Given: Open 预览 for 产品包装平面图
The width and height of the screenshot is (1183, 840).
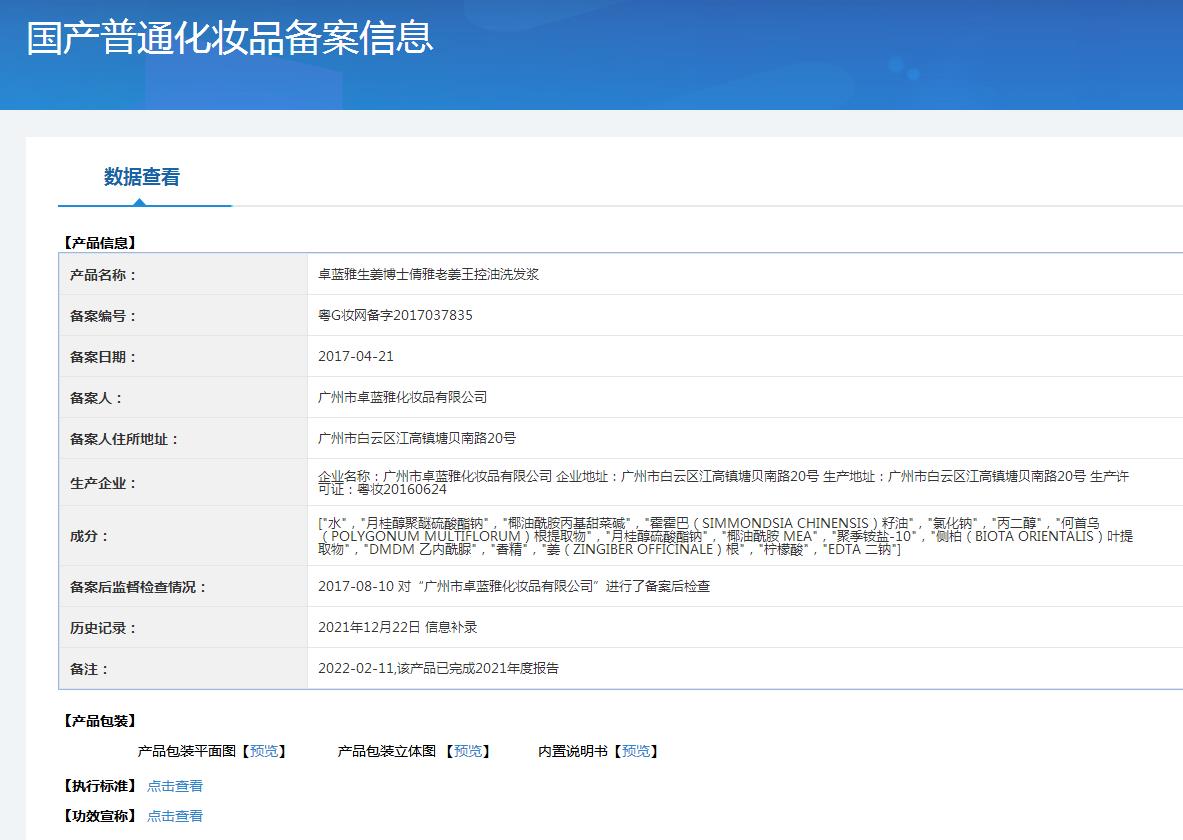Looking at the screenshot, I should (265, 751).
